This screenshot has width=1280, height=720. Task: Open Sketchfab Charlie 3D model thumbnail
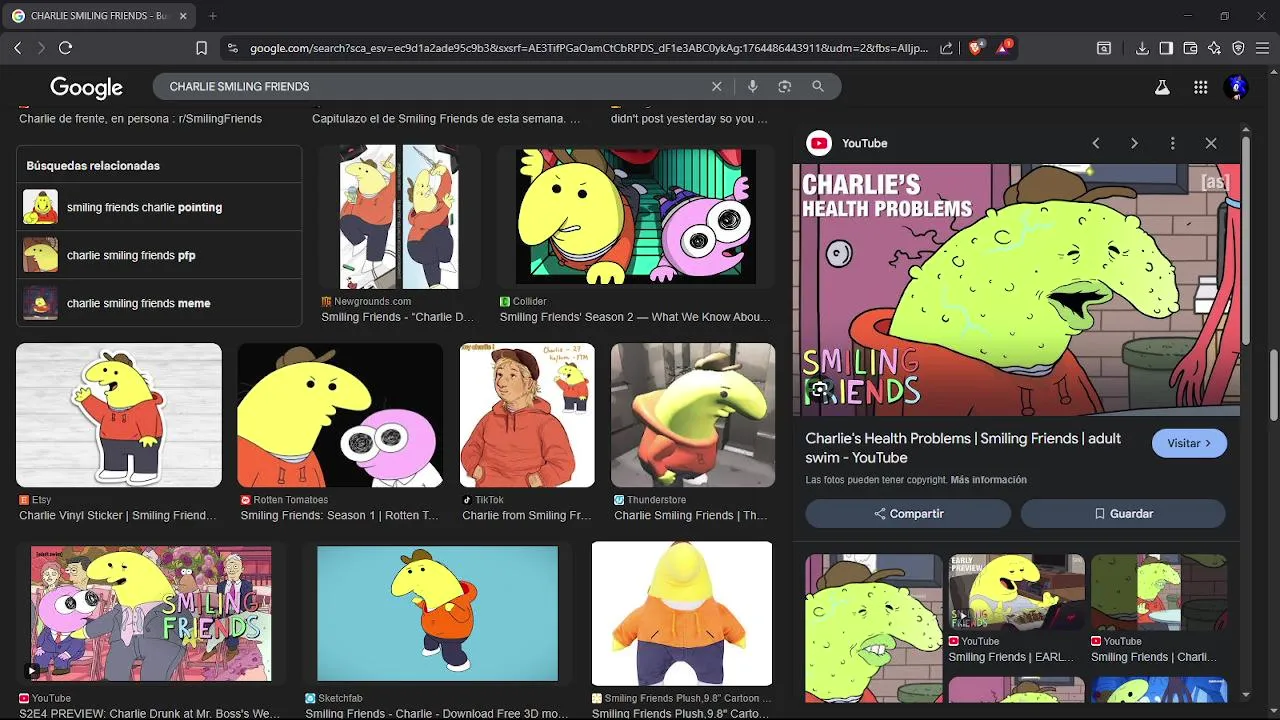coord(437,614)
